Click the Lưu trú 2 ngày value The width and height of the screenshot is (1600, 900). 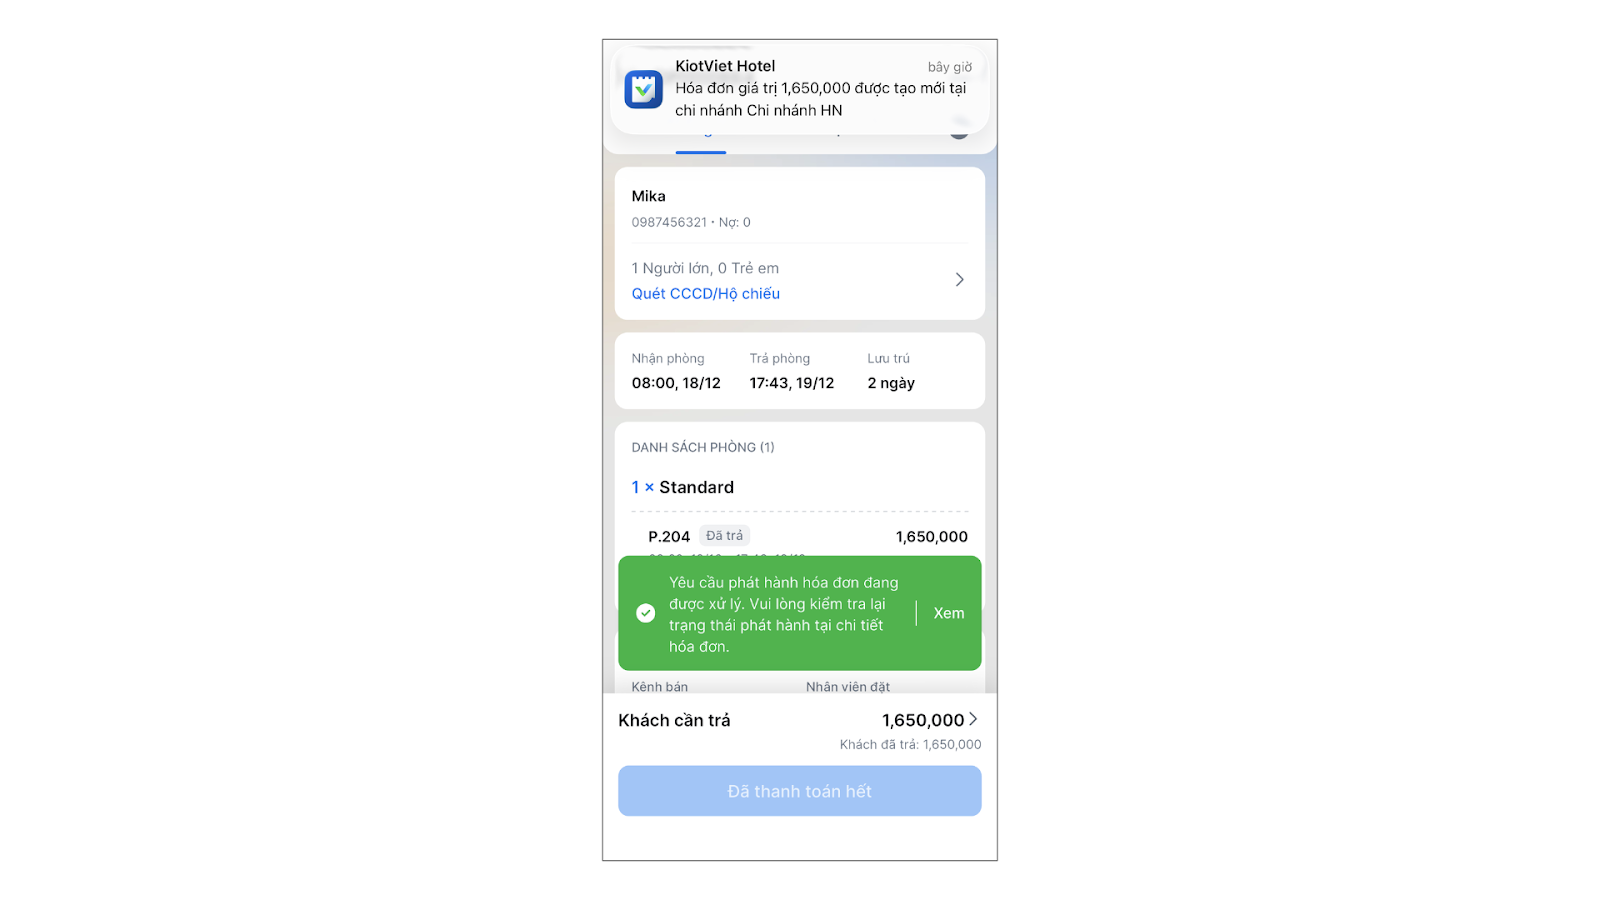point(891,383)
